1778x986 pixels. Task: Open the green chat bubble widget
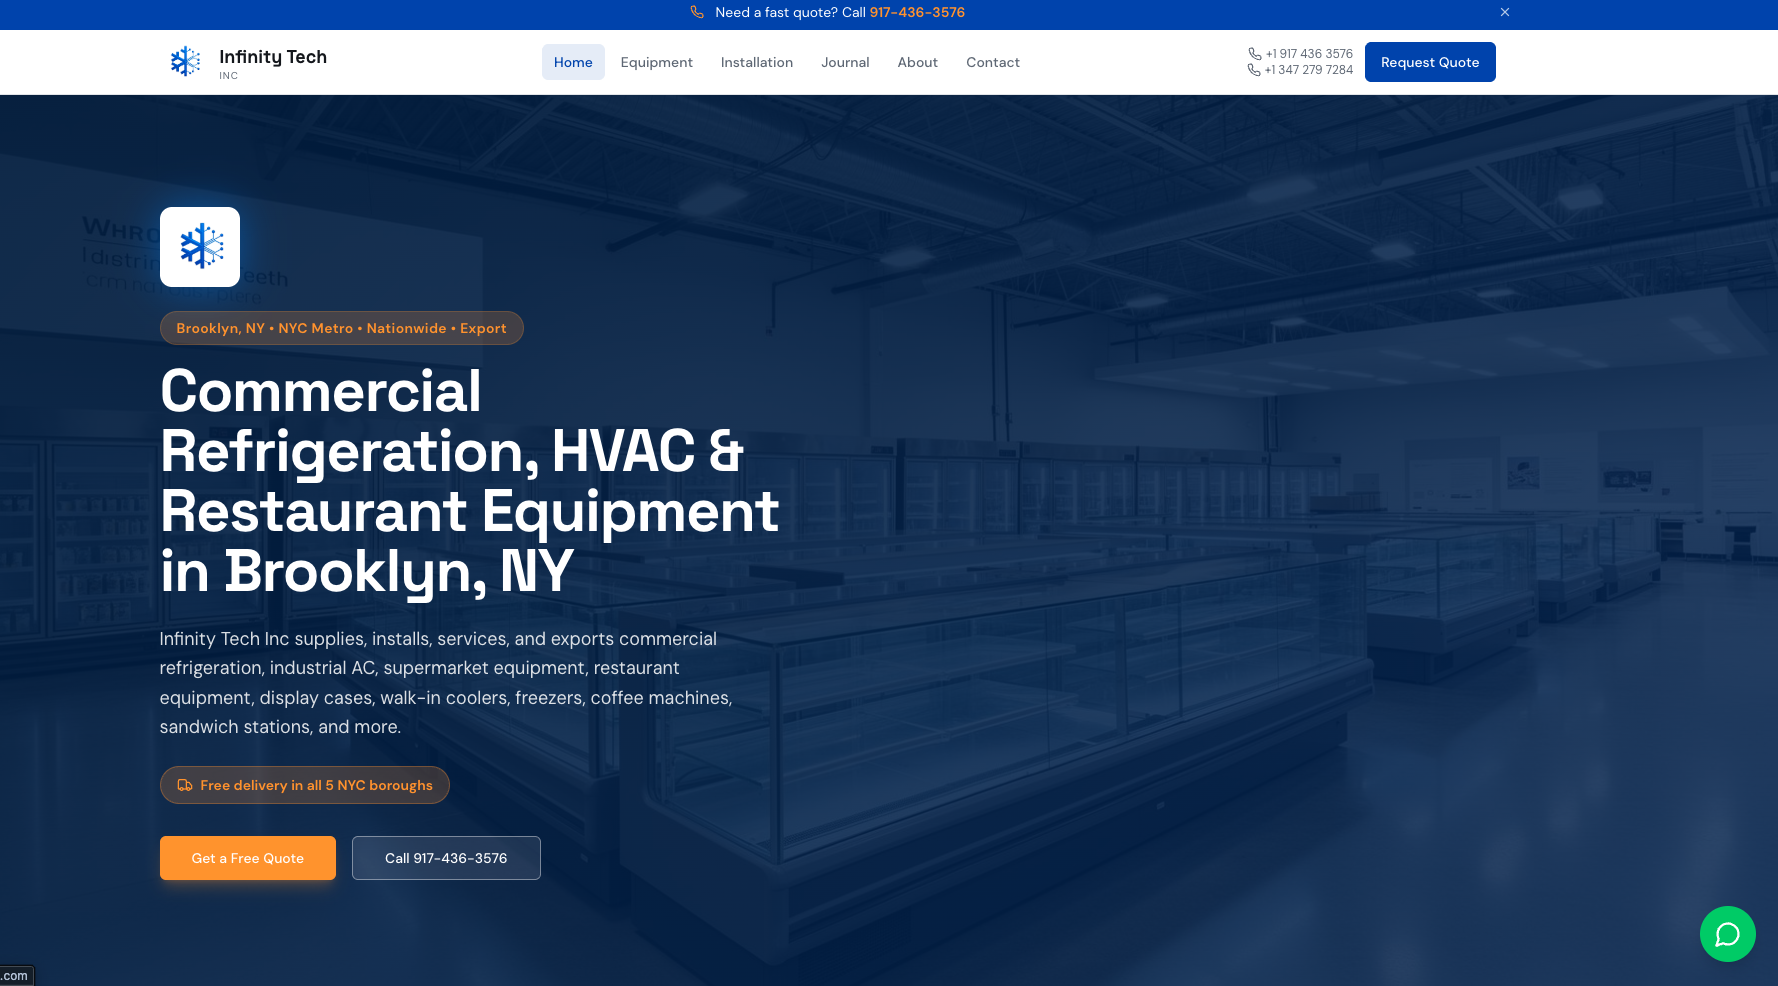[1727, 934]
